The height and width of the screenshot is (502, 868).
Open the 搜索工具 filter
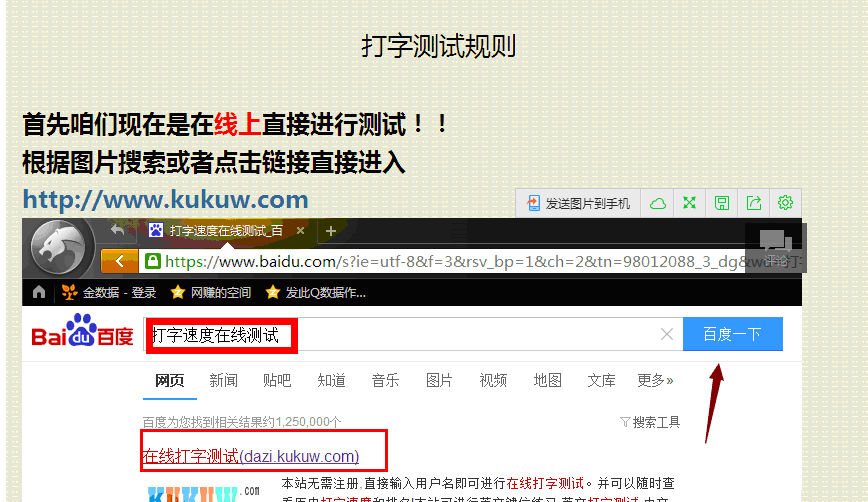coord(650,422)
